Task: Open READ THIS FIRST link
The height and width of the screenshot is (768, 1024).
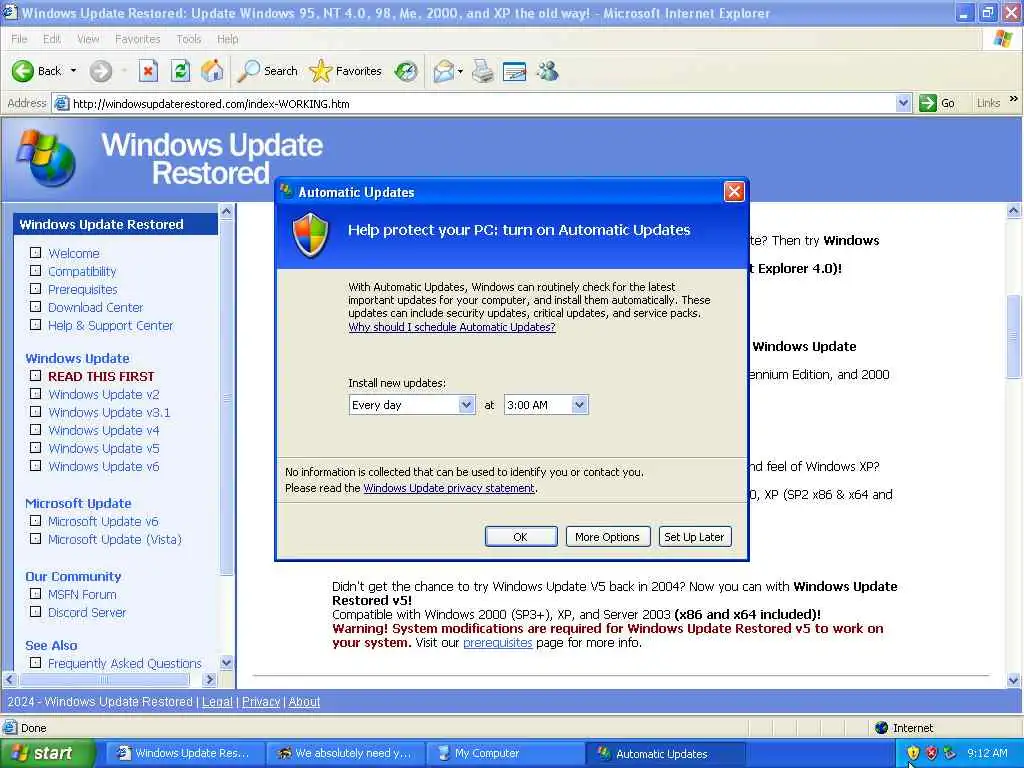Action: pos(101,377)
